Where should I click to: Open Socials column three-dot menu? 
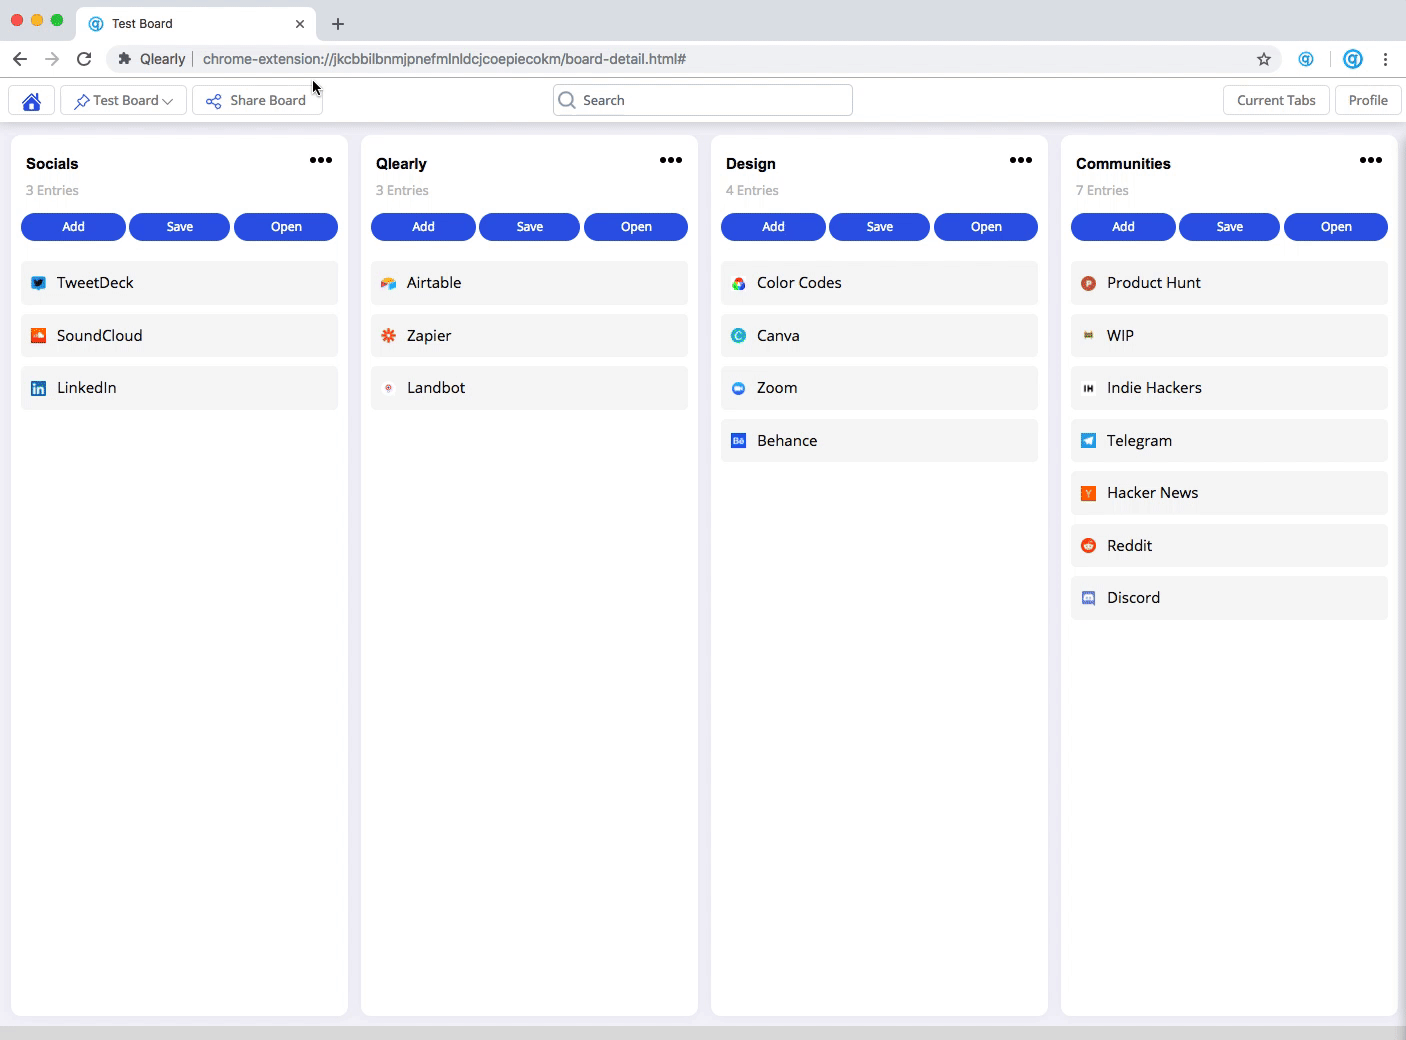tap(321, 160)
